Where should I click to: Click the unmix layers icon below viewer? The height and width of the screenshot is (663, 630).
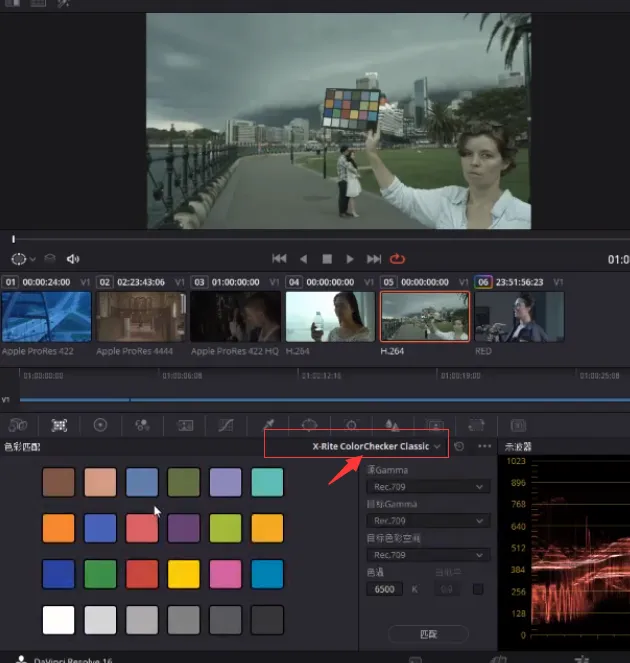tap(50, 258)
